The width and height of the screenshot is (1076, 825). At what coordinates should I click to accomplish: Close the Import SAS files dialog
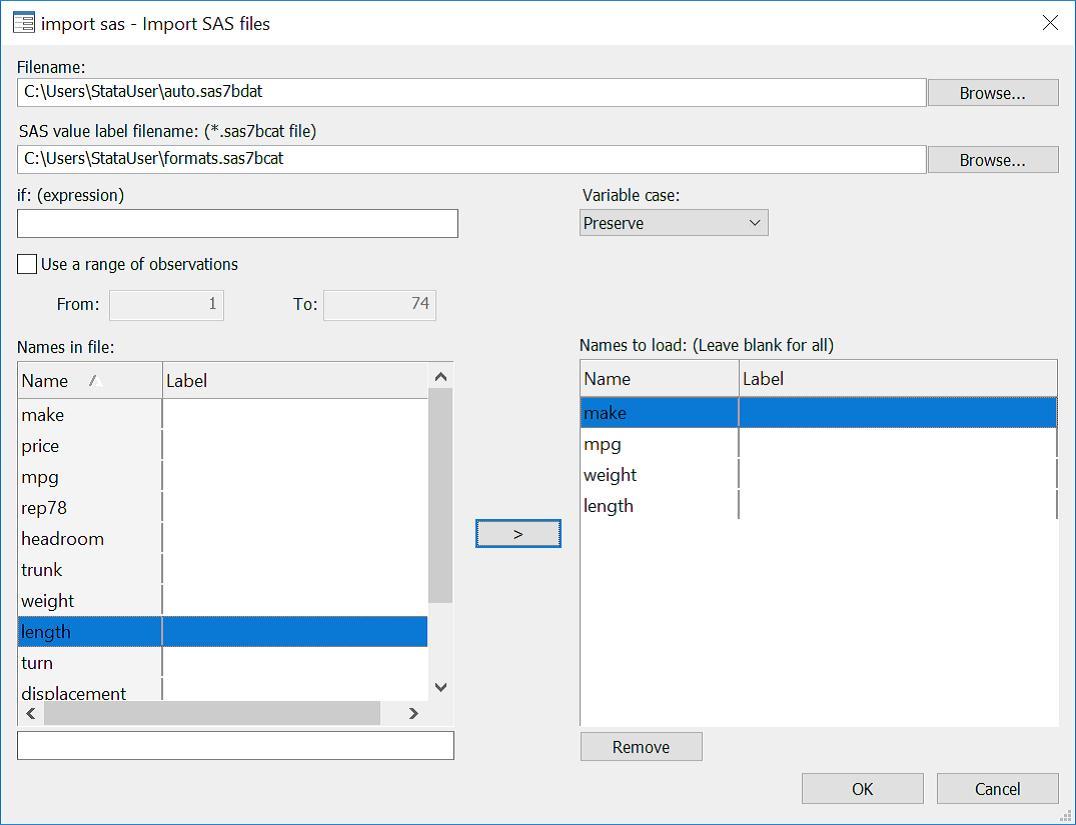1050,23
